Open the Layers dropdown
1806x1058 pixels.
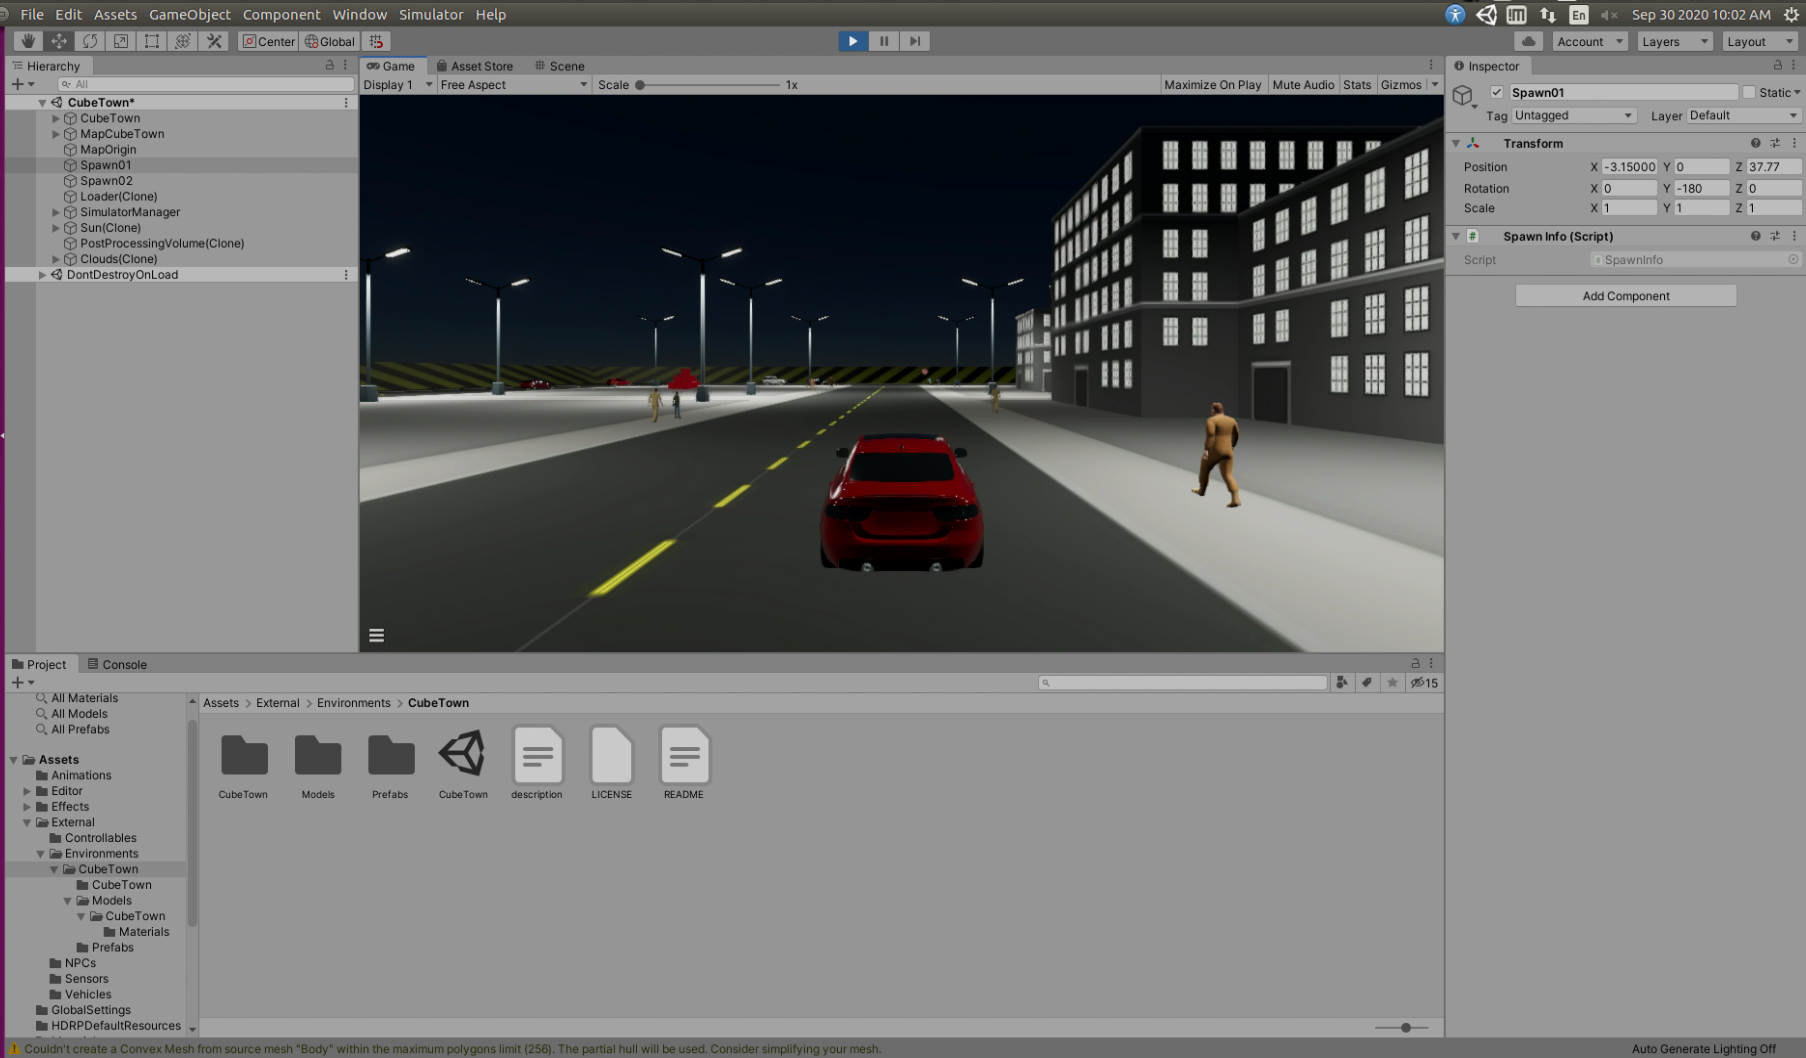click(1674, 41)
